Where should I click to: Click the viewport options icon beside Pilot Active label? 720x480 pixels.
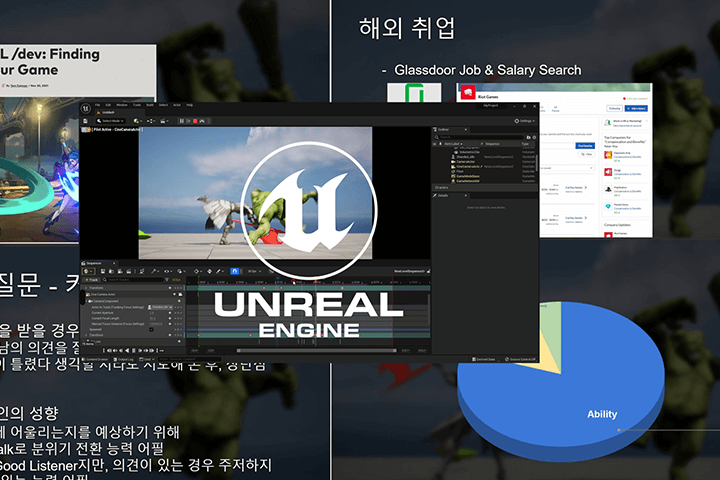tap(86, 130)
